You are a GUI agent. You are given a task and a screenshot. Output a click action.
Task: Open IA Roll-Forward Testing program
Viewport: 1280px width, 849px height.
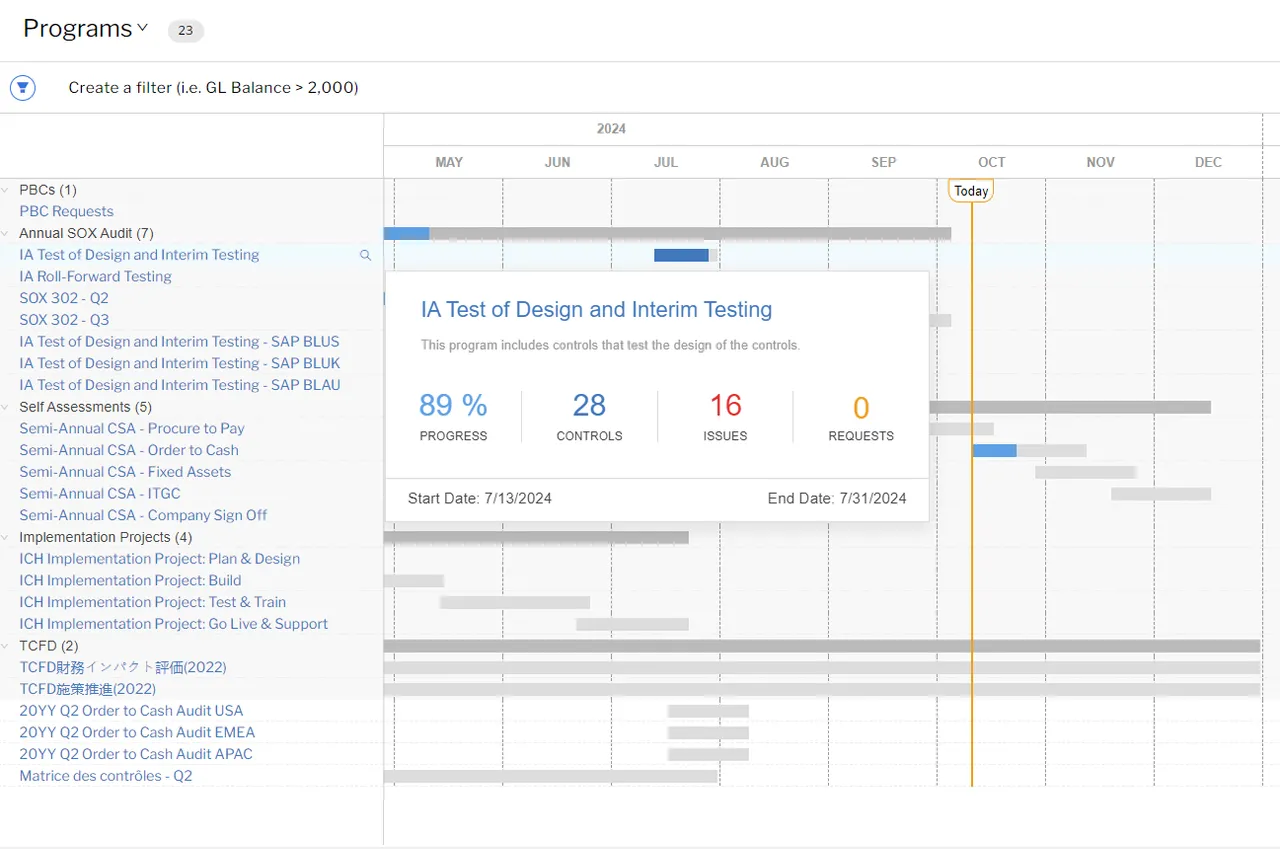coord(95,276)
